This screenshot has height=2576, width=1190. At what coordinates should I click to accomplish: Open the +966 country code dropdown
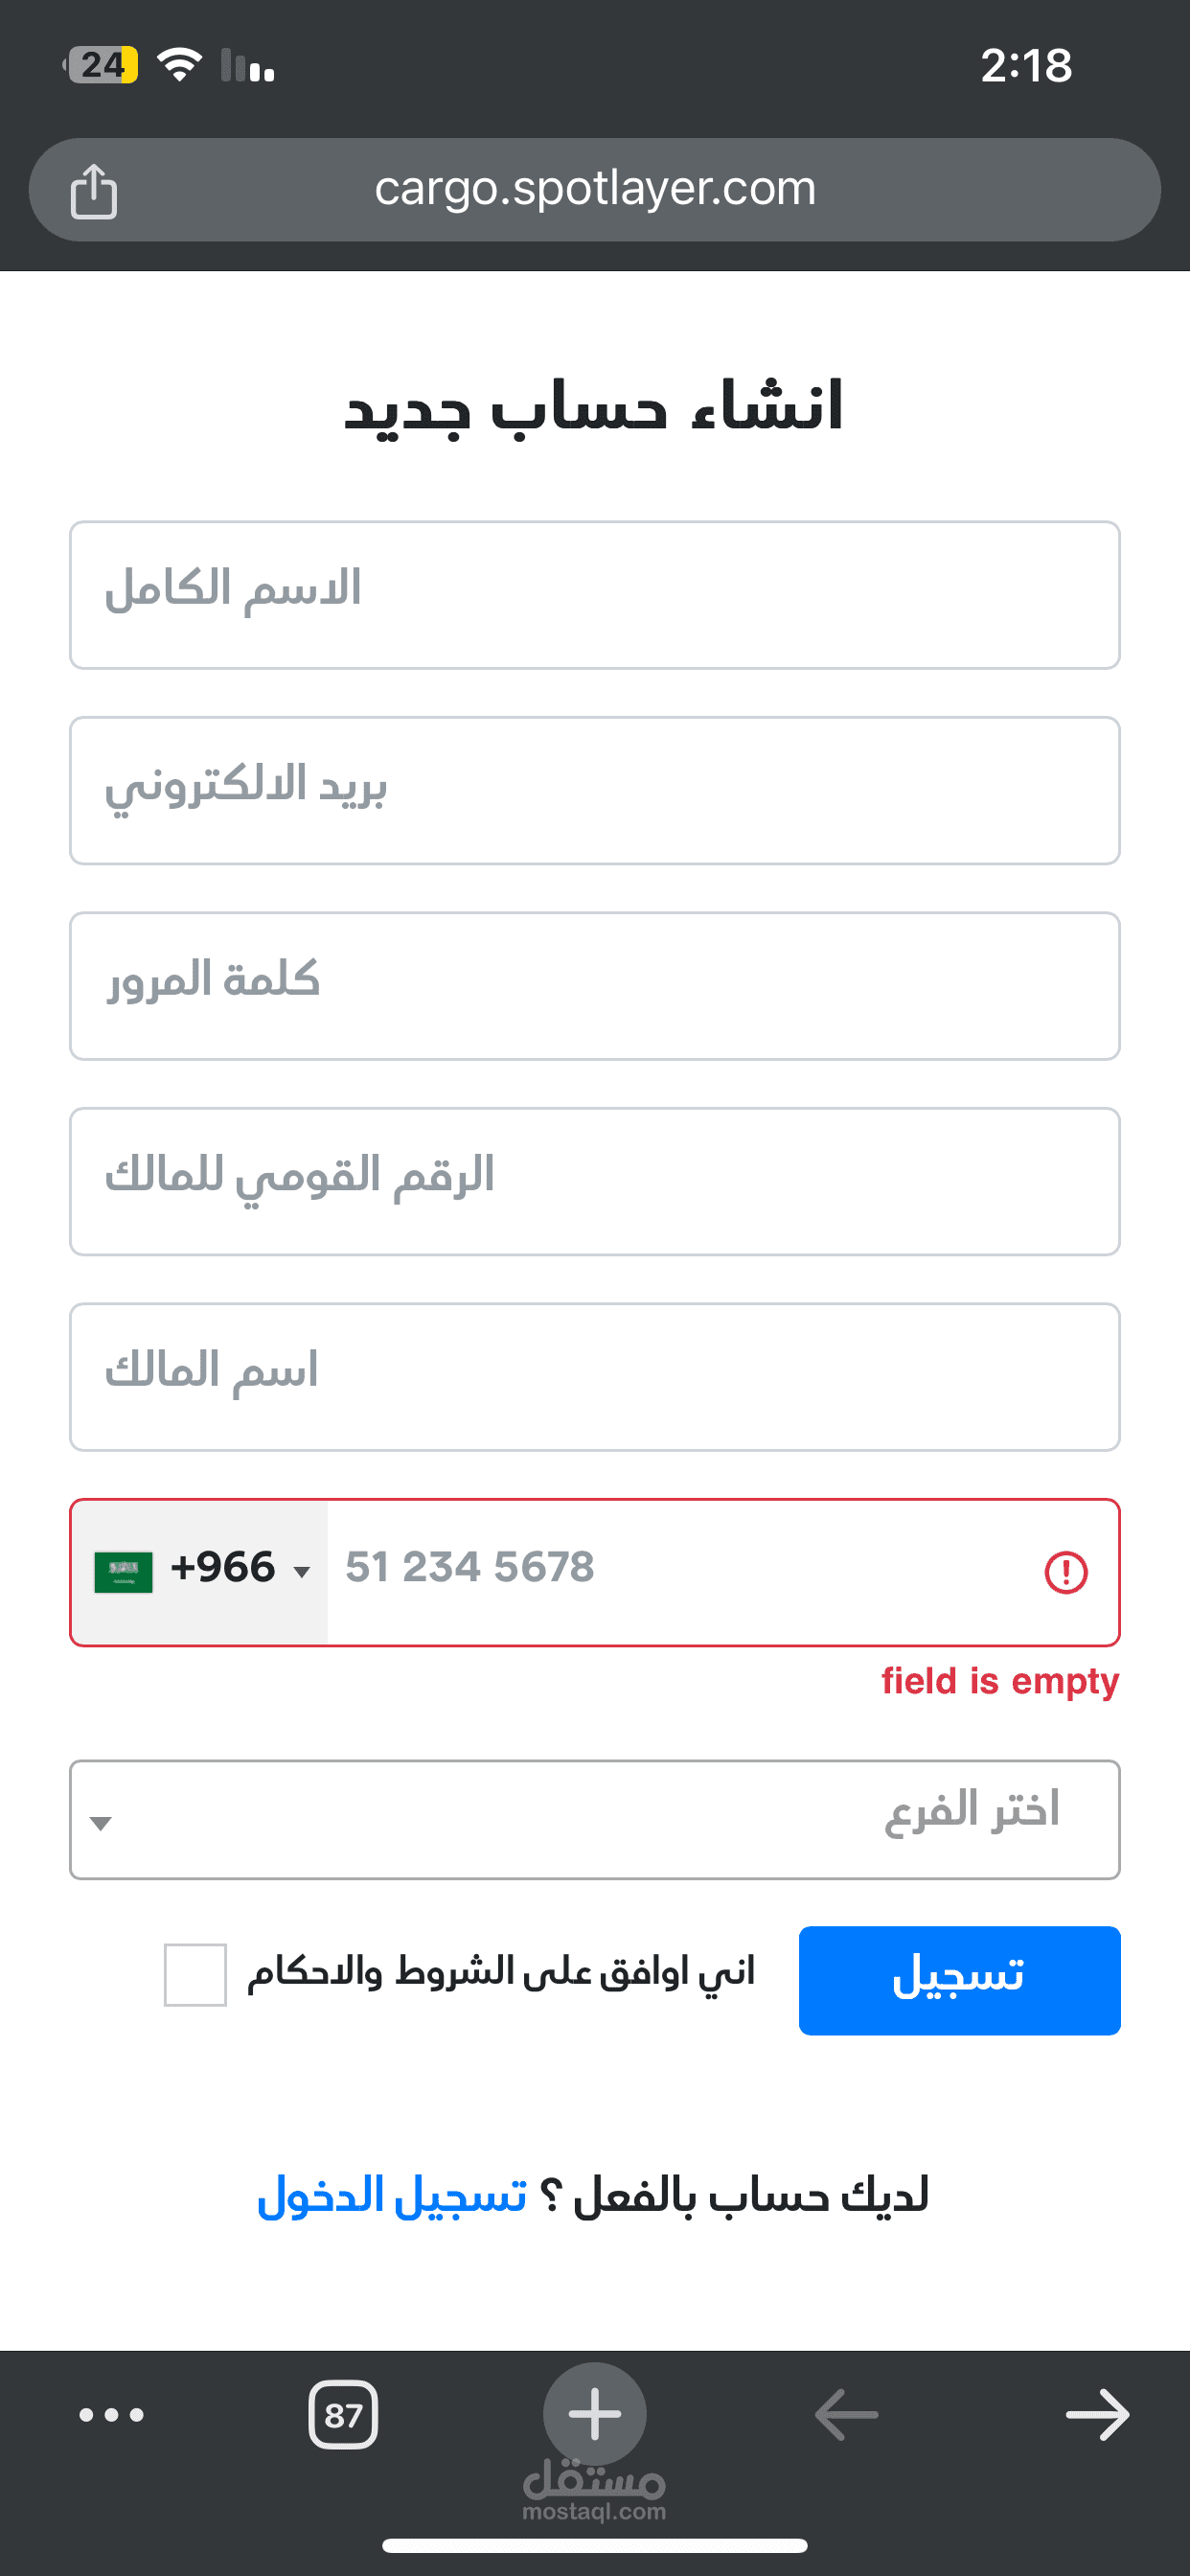pos(240,1570)
